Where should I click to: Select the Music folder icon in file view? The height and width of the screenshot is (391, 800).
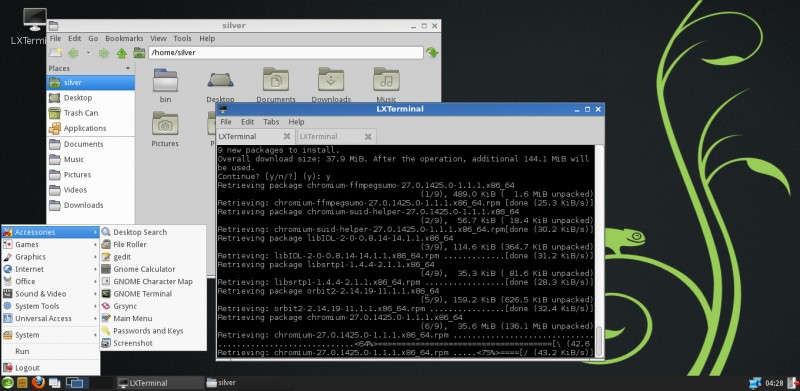[386, 80]
